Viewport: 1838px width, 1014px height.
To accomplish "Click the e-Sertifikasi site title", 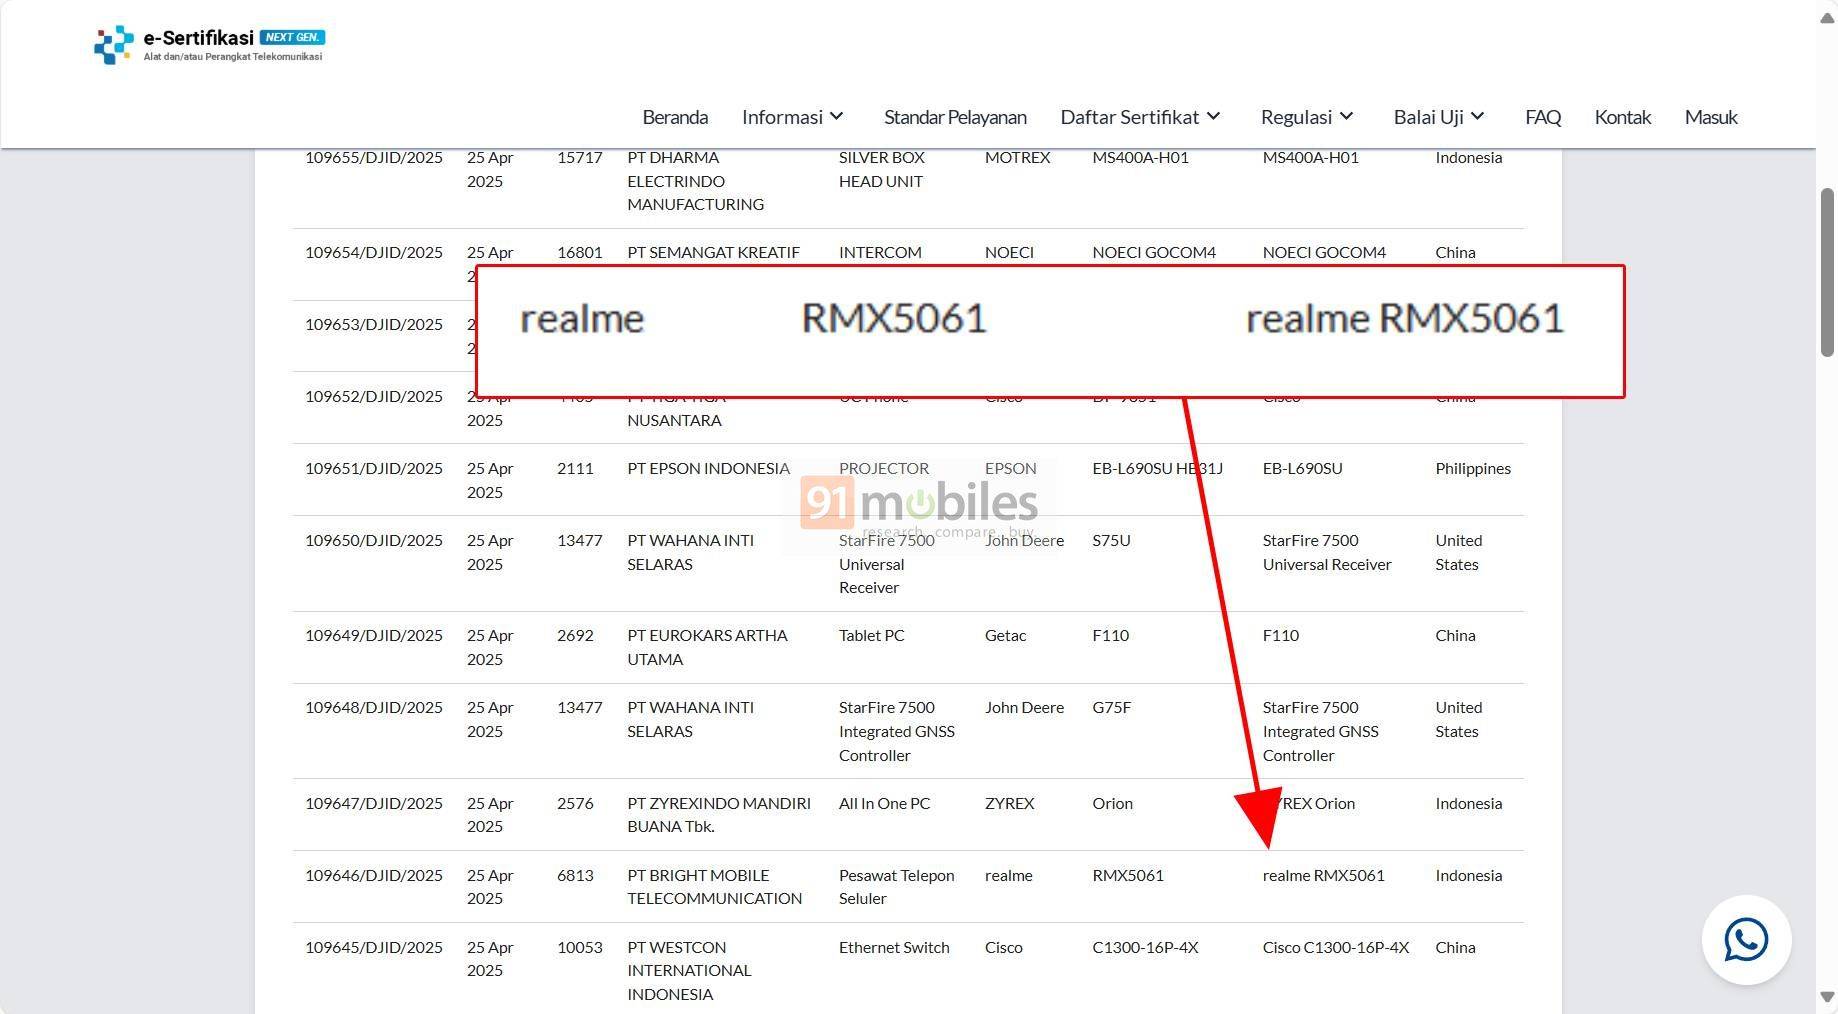I will pos(198,38).
